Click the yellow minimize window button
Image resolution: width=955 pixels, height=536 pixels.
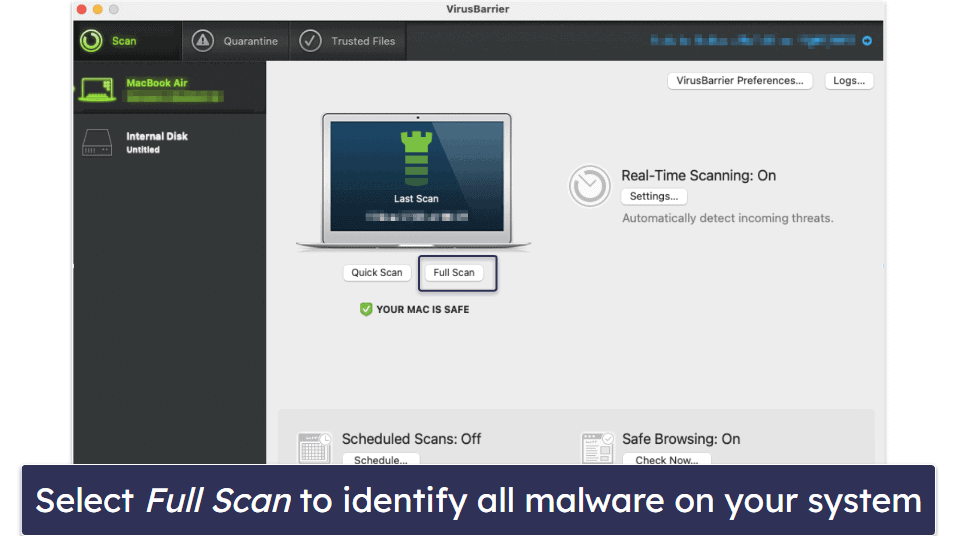(x=97, y=9)
